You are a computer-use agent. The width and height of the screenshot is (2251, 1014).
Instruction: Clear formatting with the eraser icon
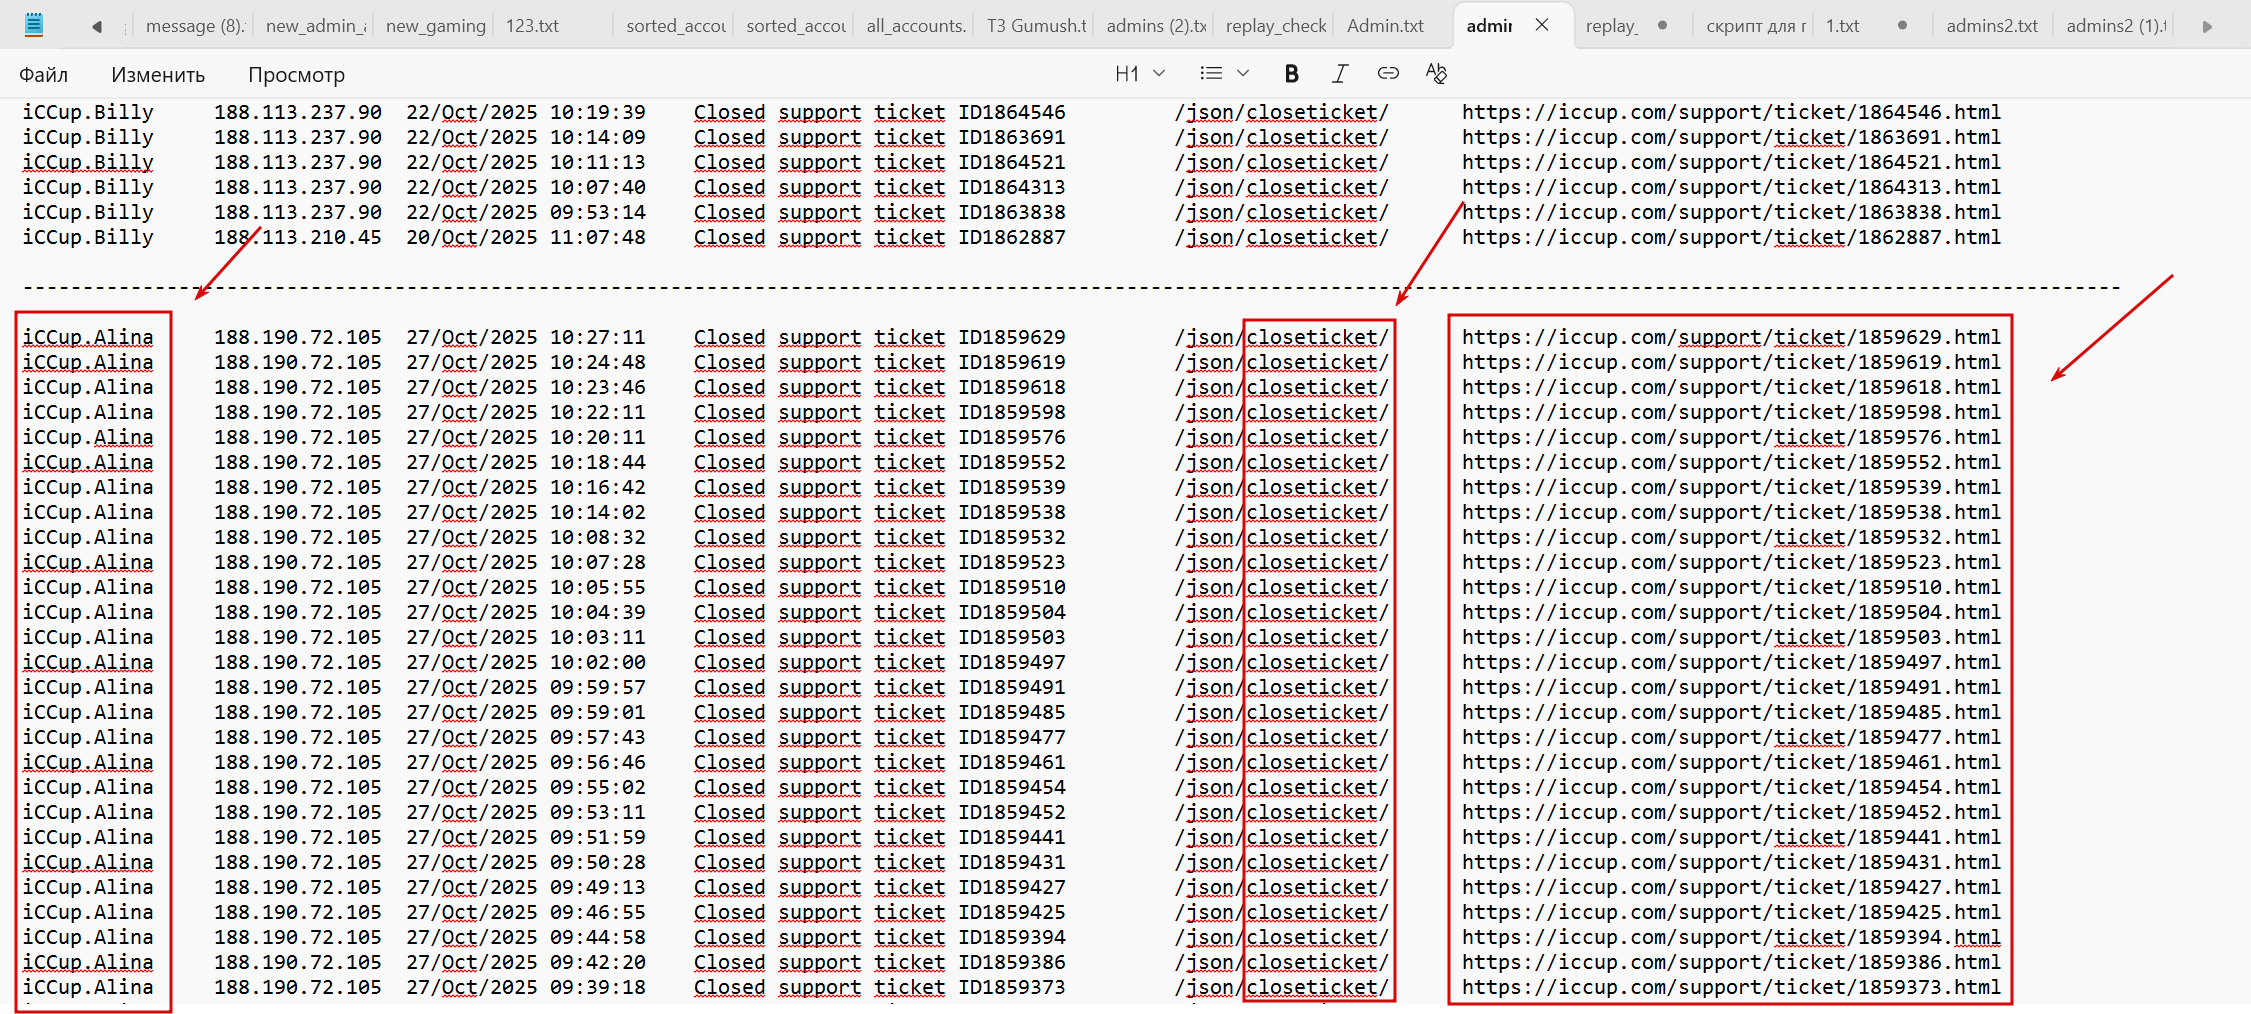pos(1436,73)
